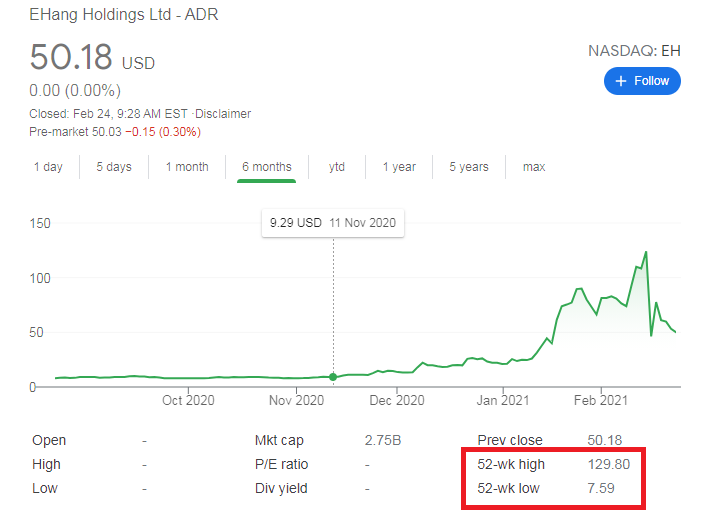Click the NASDAQ: EH ticker label

click(634, 51)
